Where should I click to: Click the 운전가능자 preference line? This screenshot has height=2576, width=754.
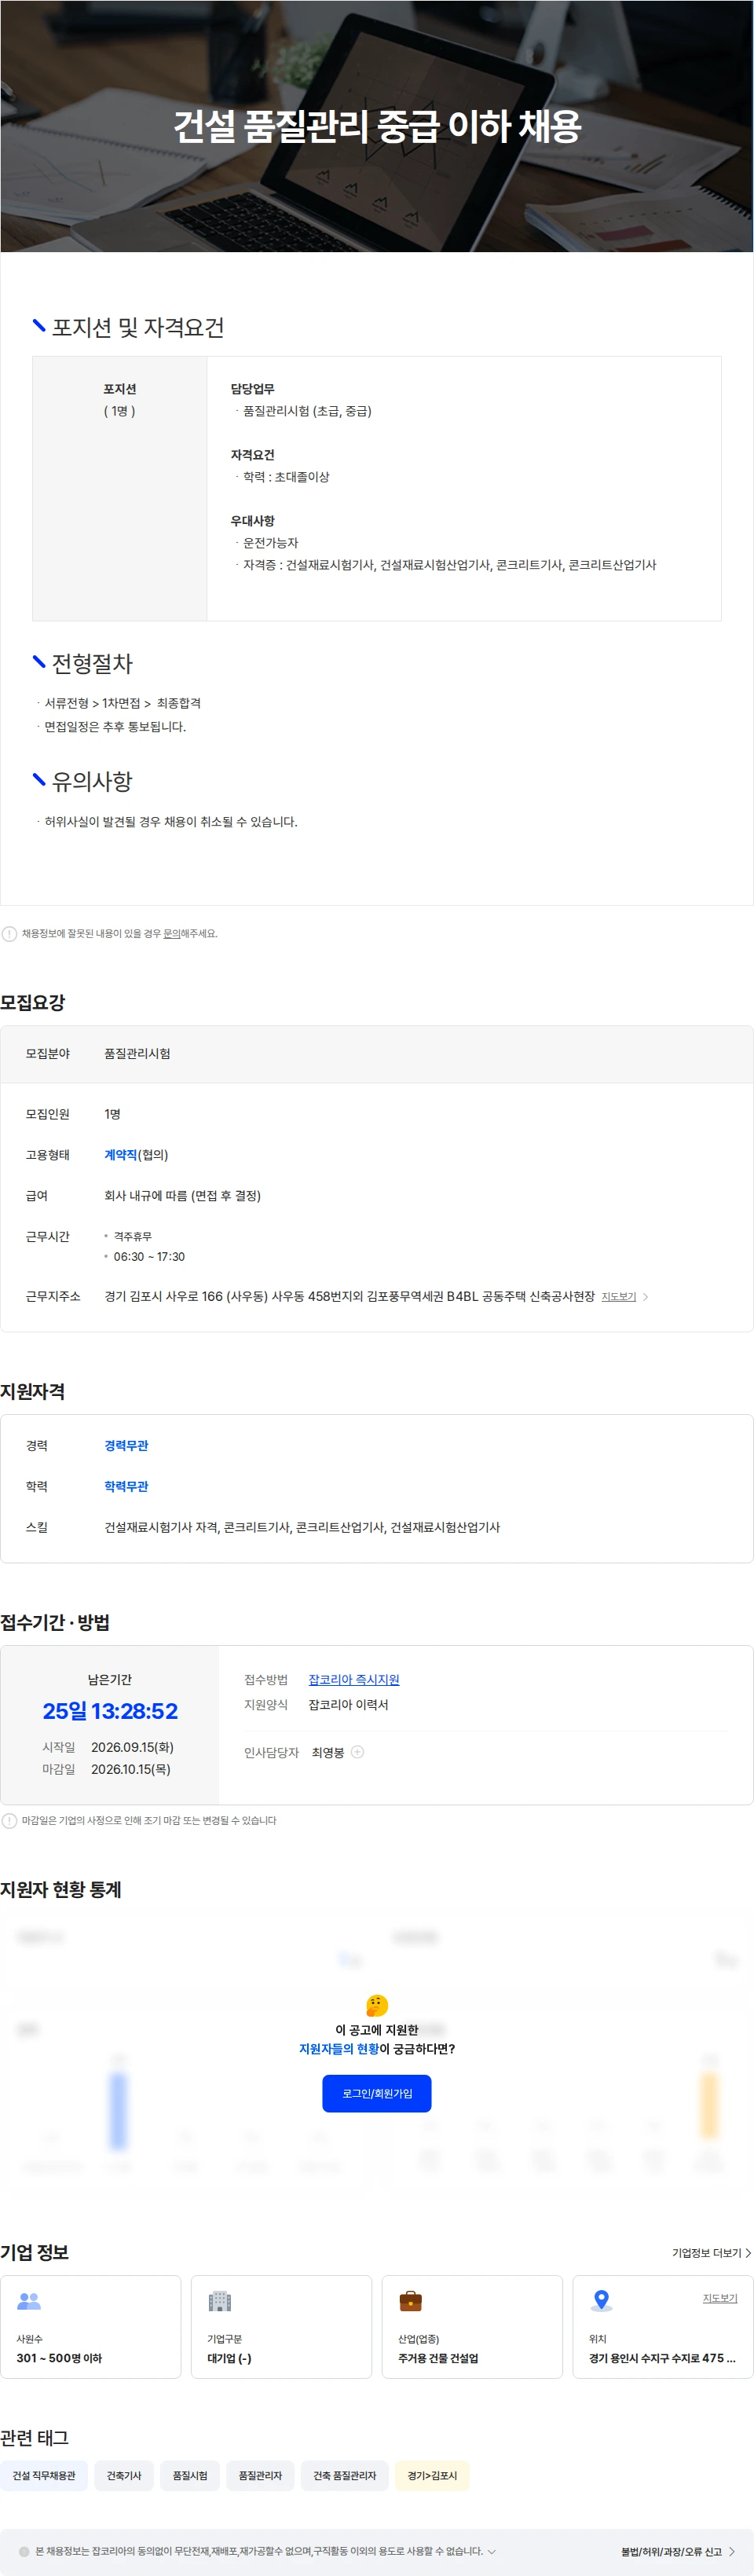point(271,542)
